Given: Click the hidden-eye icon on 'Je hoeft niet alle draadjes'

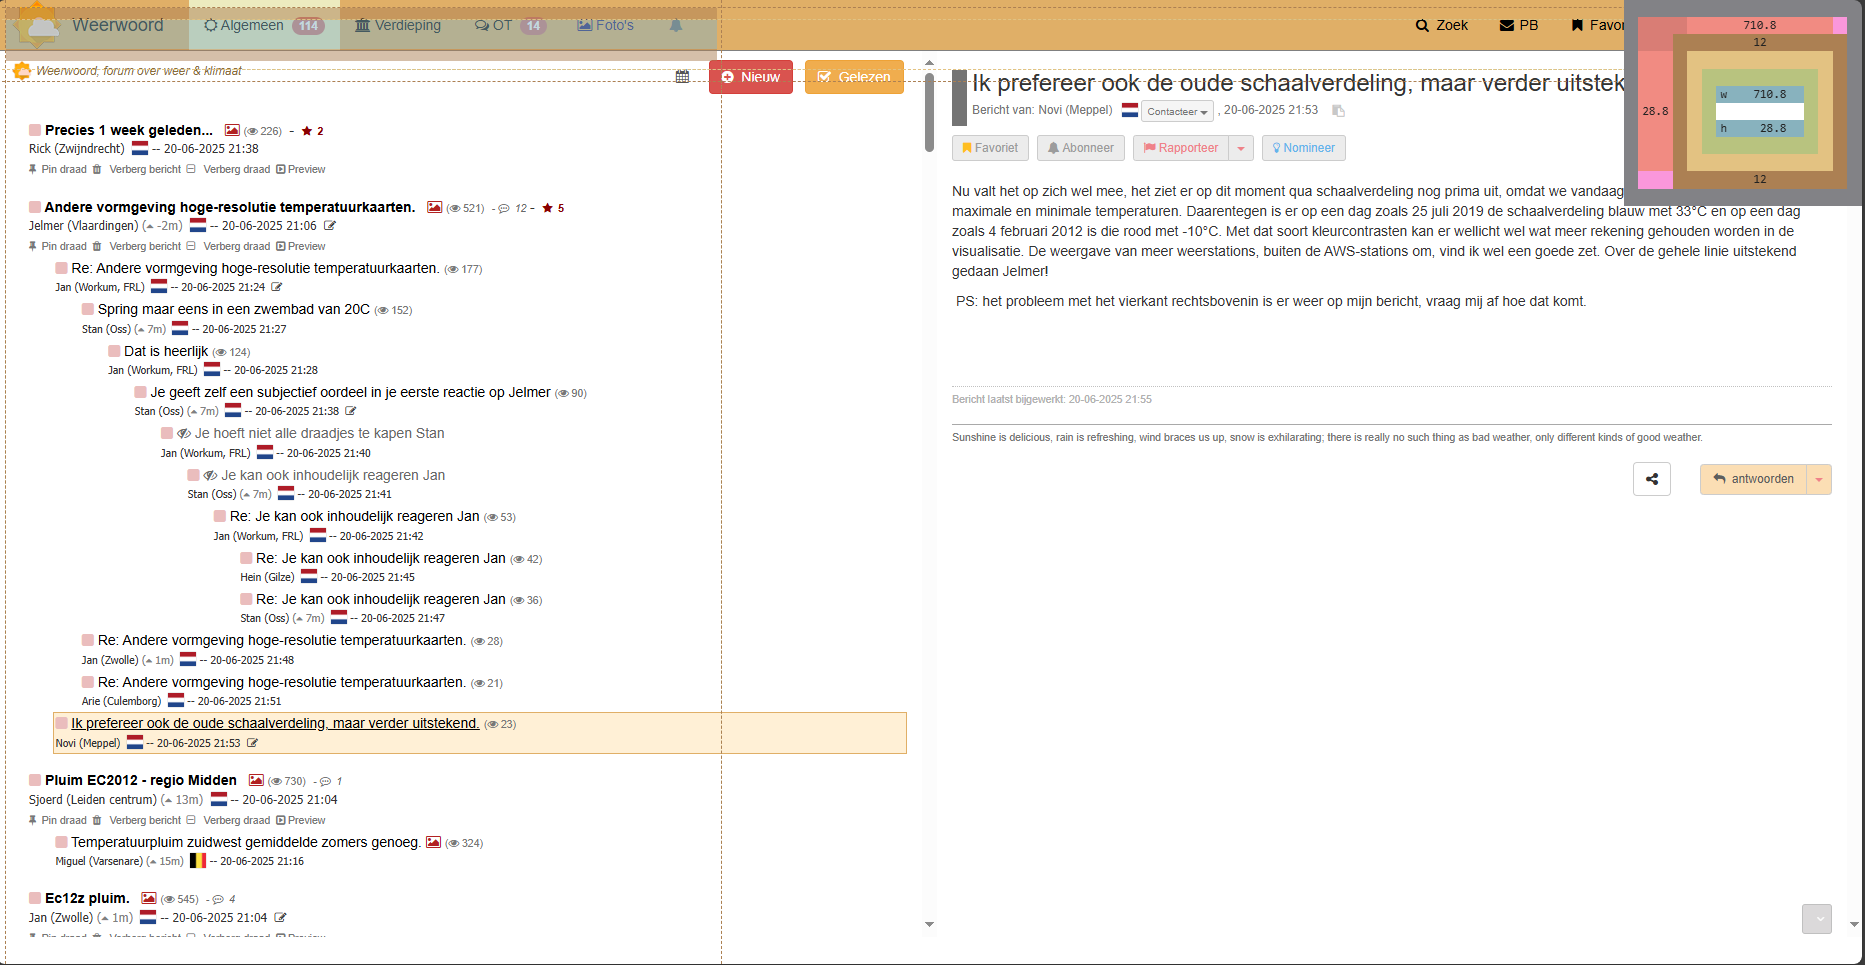Looking at the screenshot, I should pos(184,433).
